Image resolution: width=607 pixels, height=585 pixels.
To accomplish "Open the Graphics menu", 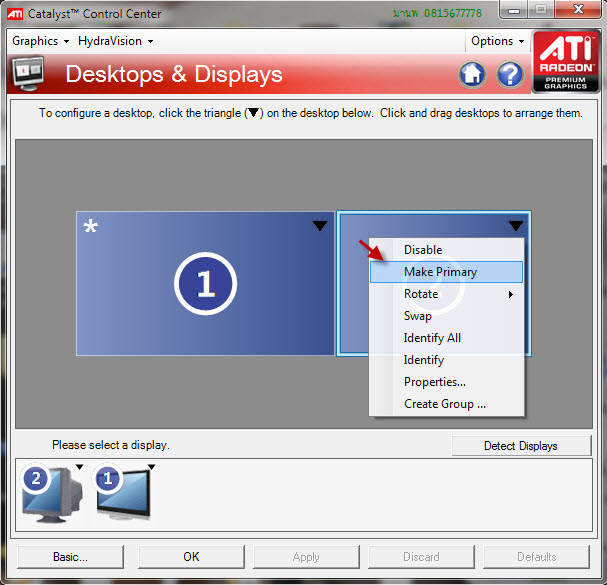I will coord(40,41).
